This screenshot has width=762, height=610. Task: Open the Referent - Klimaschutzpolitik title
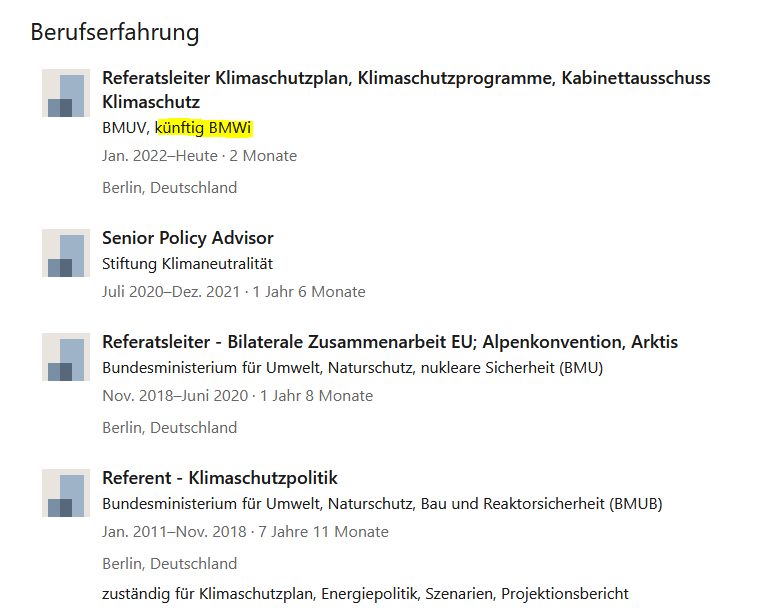(220, 478)
